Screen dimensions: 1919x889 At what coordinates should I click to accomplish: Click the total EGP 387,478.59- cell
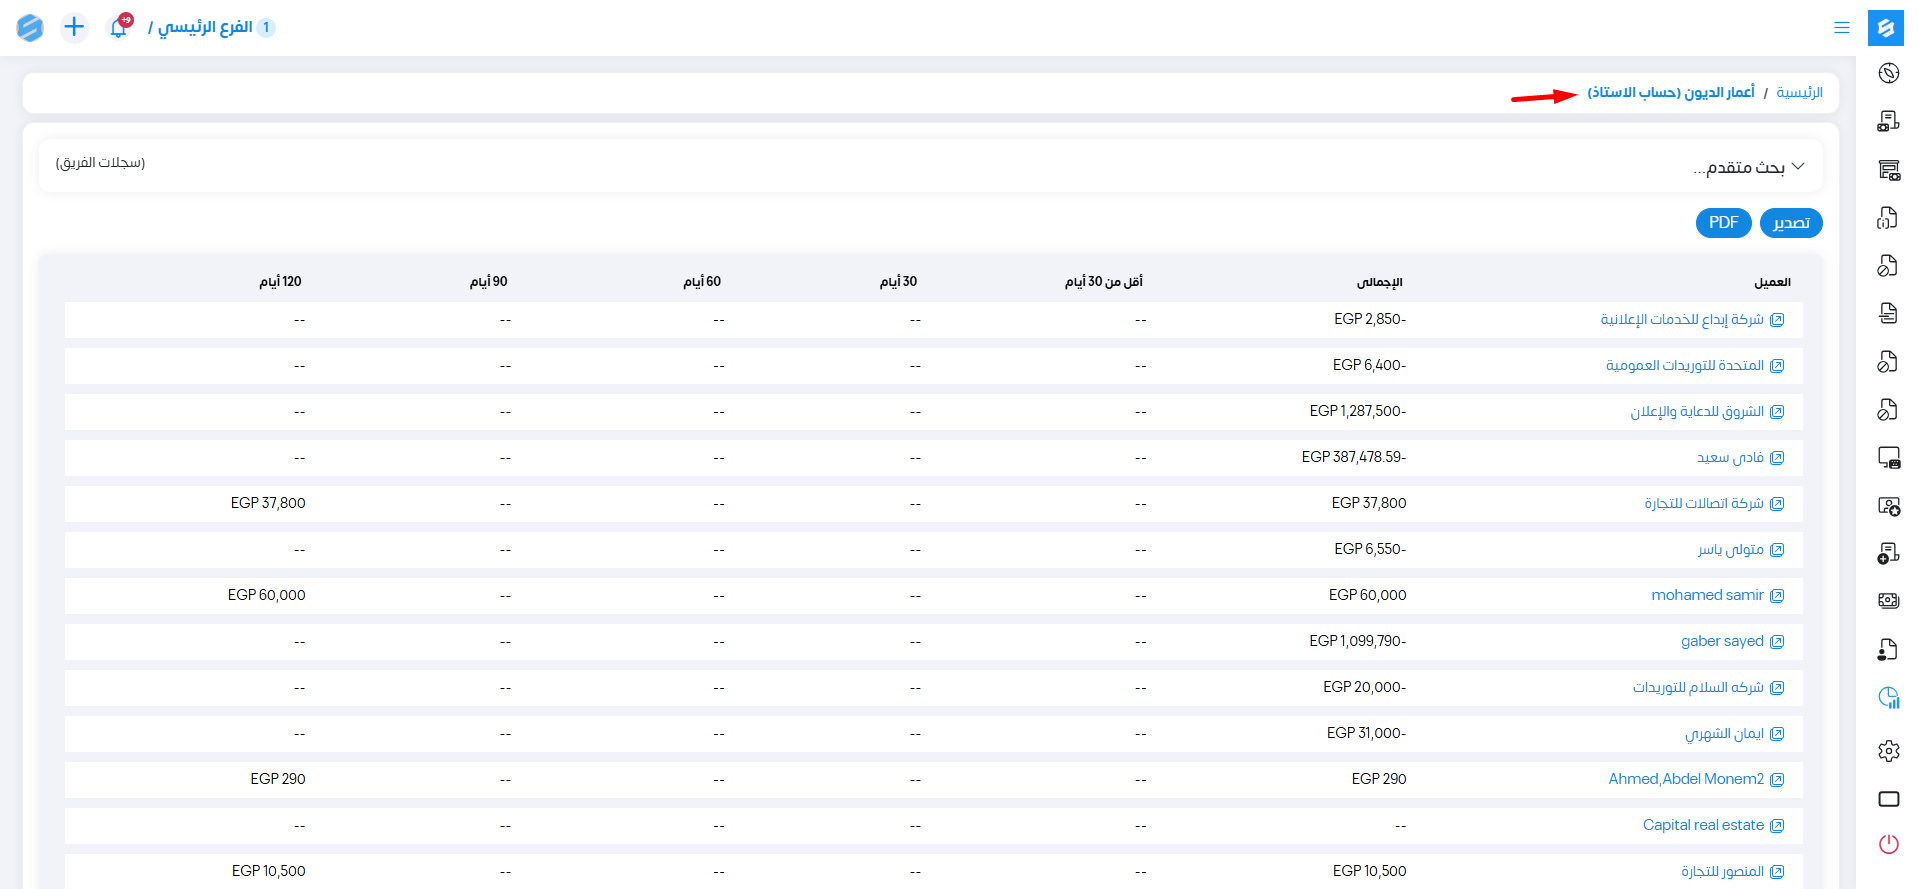(1354, 458)
